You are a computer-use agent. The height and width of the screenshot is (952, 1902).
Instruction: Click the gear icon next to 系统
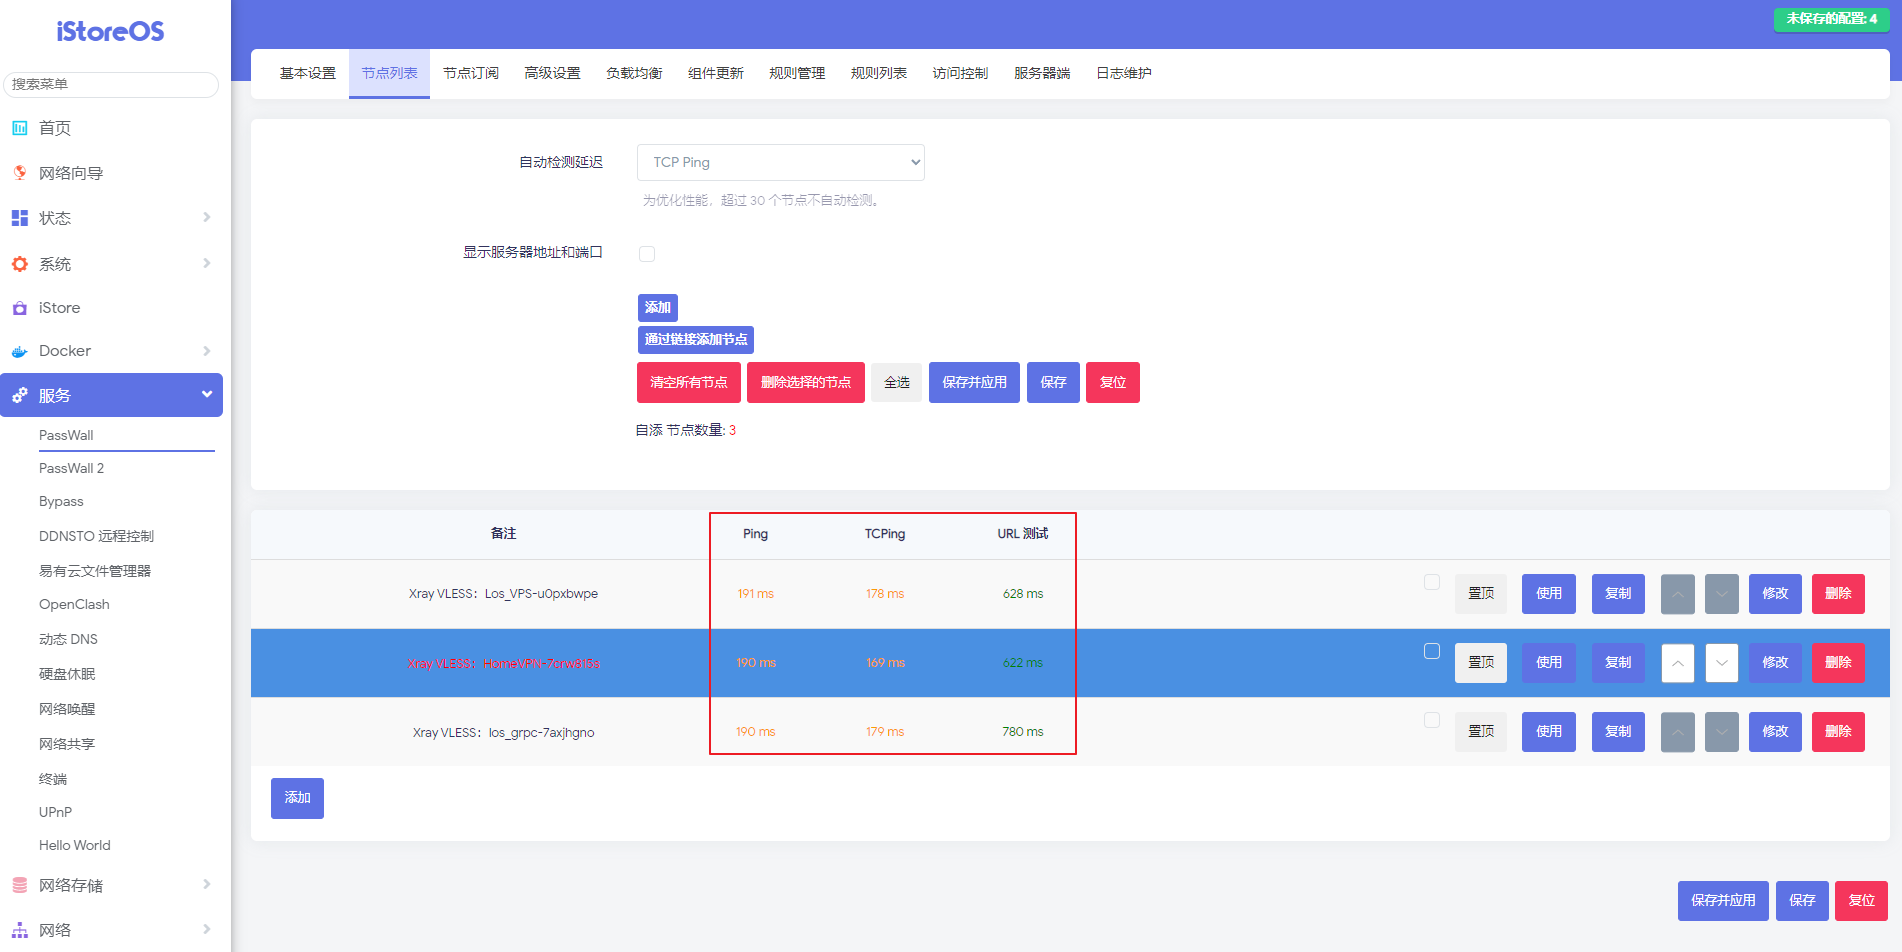pyautogui.click(x=19, y=264)
